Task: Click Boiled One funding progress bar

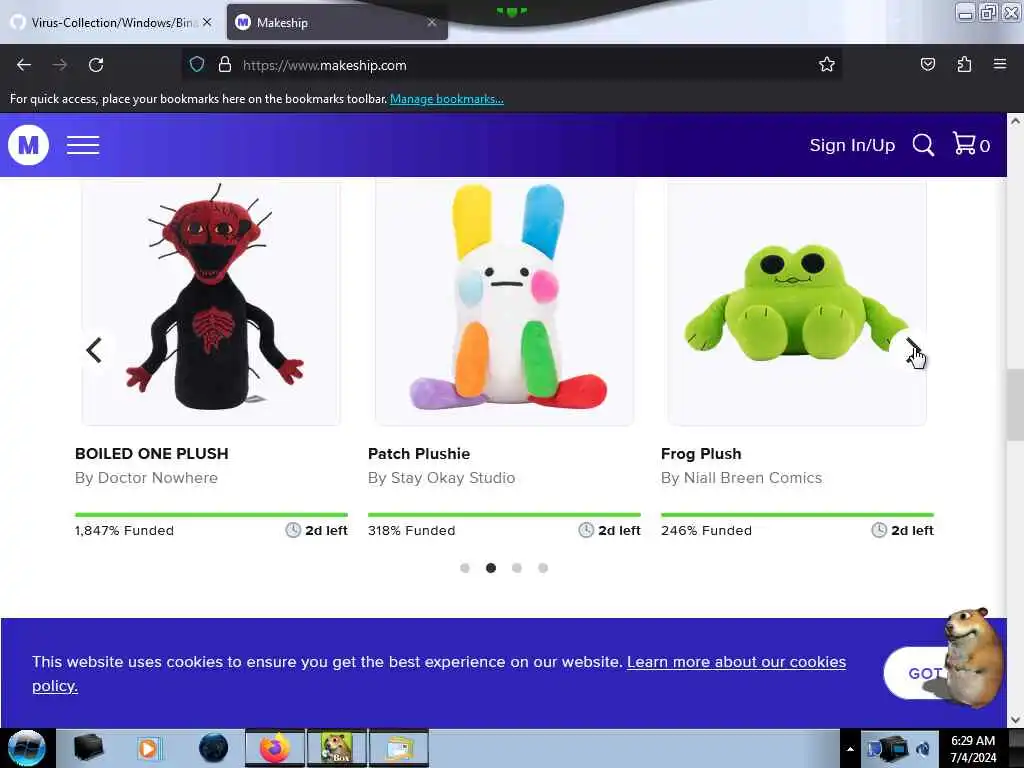Action: coord(211,515)
